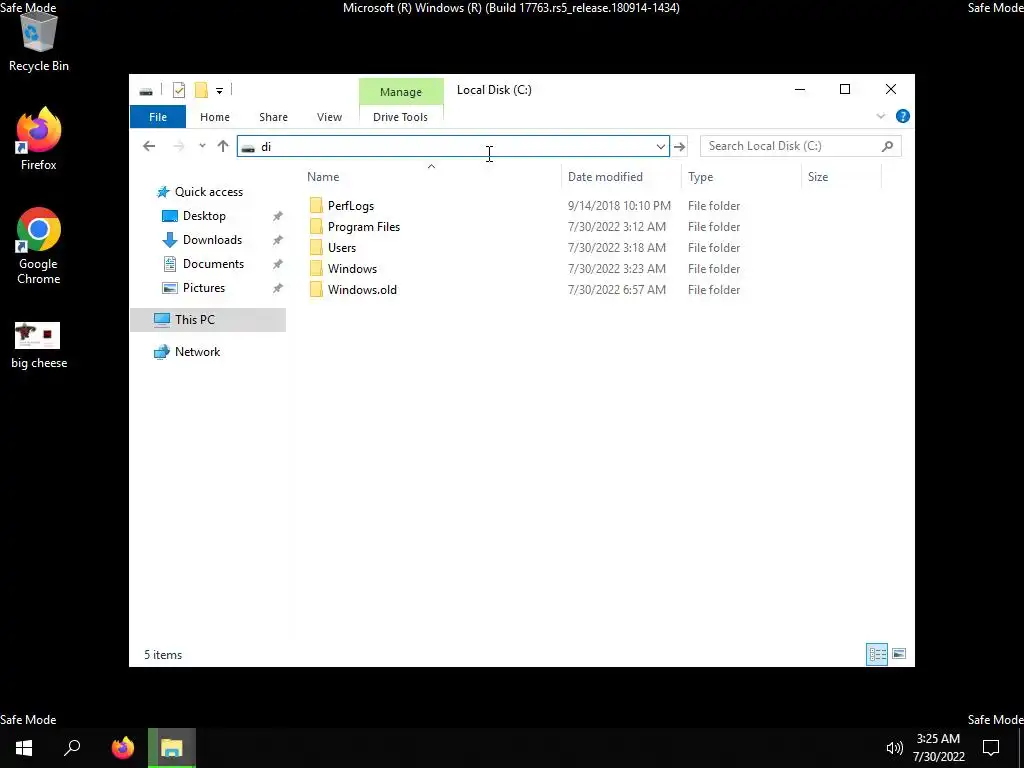Switch to the View ribbon tab
Screen dimensions: 1024x768
[x=329, y=117]
